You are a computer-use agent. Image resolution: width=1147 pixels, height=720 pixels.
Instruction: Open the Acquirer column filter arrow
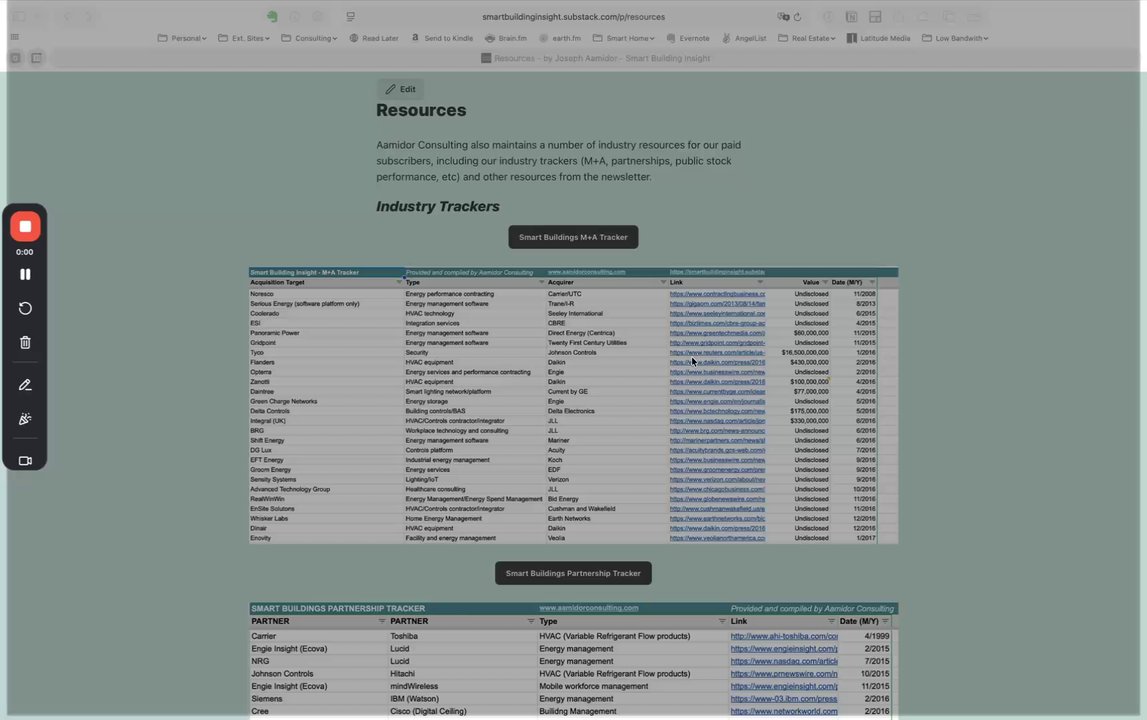click(663, 282)
